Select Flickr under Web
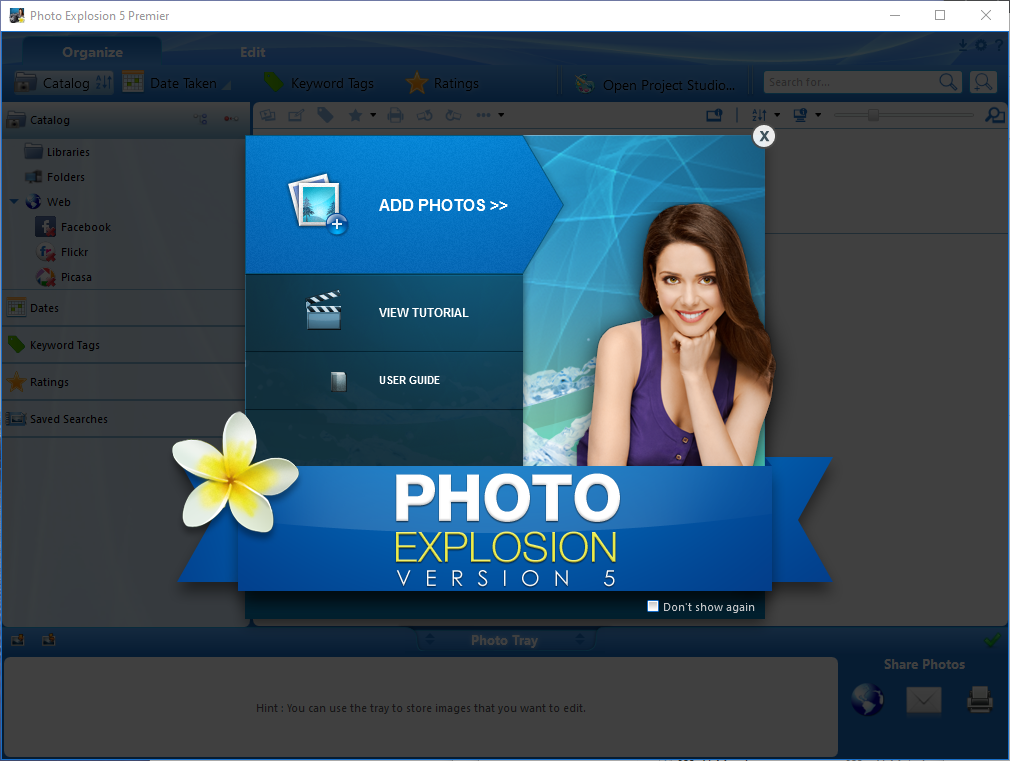 62,252
